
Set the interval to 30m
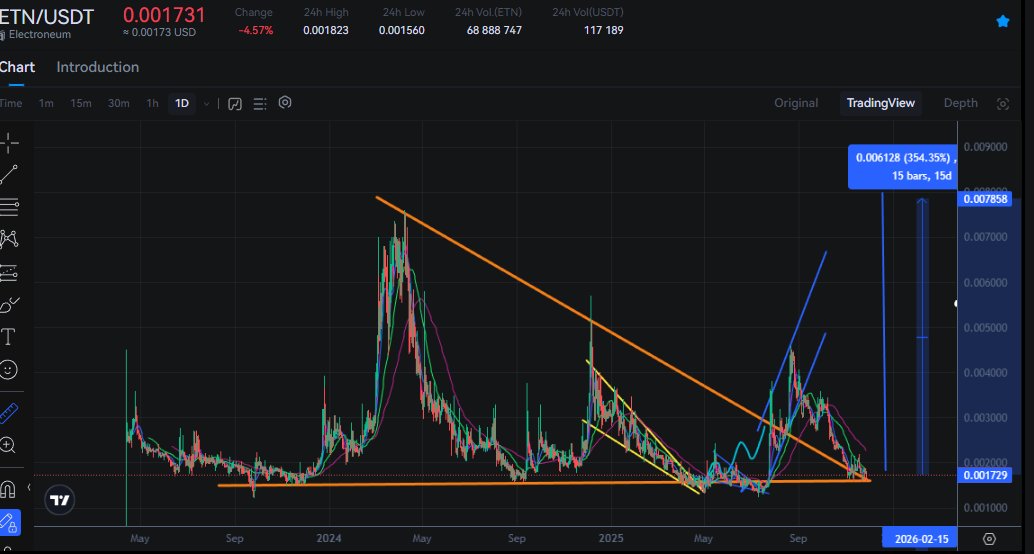(x=119, y=104)
